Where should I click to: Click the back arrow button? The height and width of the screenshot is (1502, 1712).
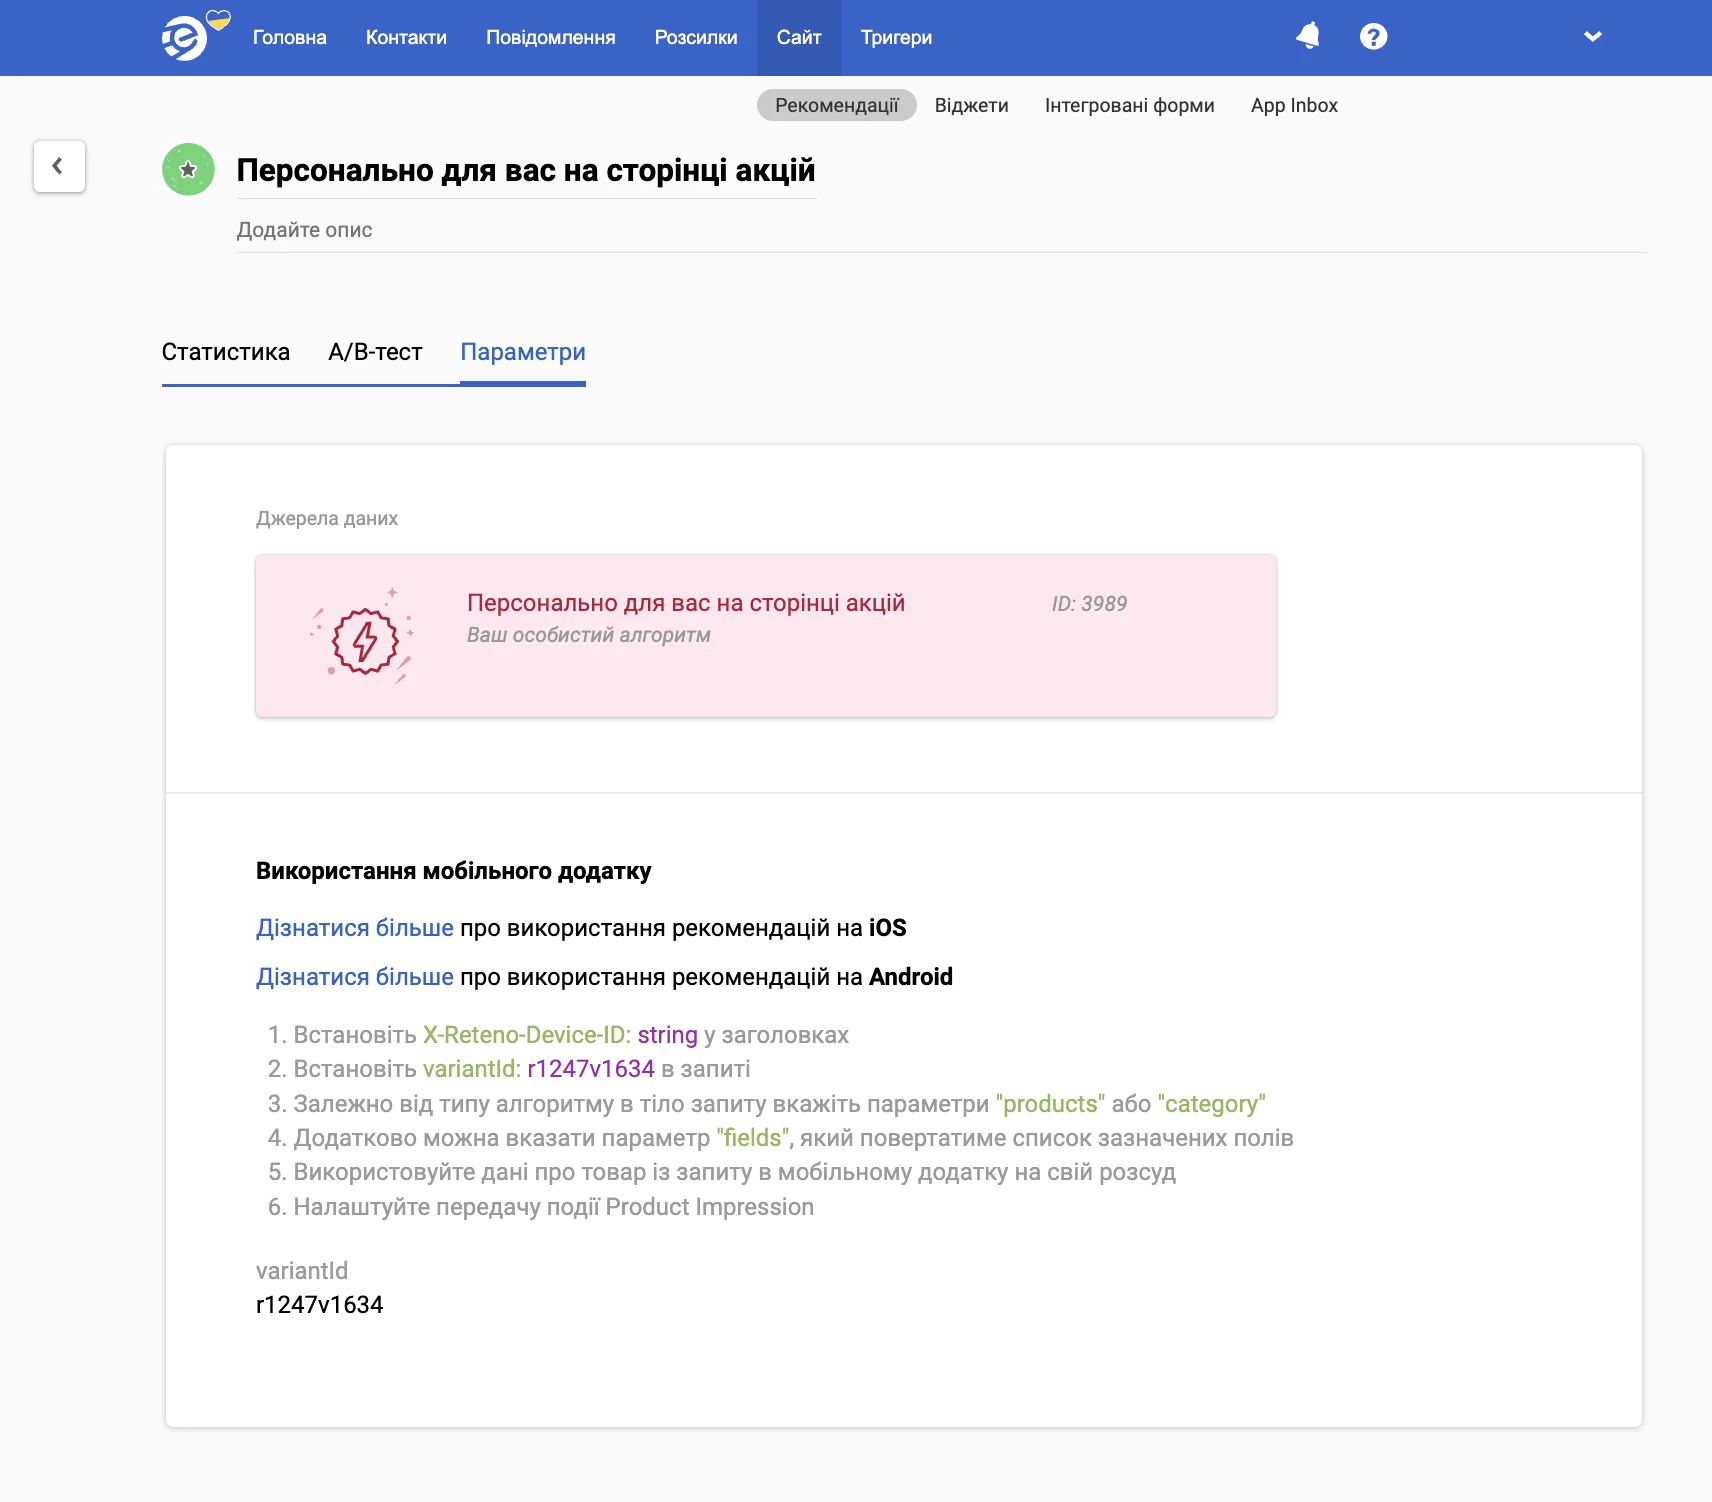(x=59, y=166)
